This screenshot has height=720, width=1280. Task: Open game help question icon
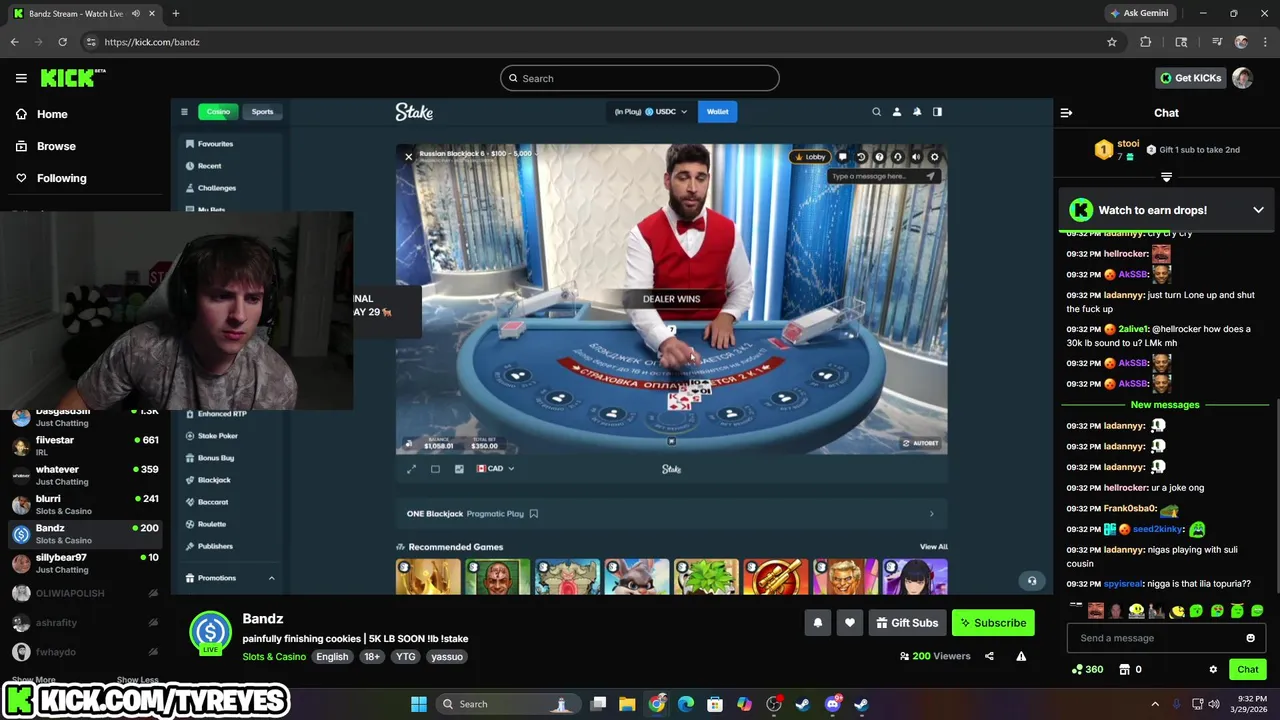point(879,157)
